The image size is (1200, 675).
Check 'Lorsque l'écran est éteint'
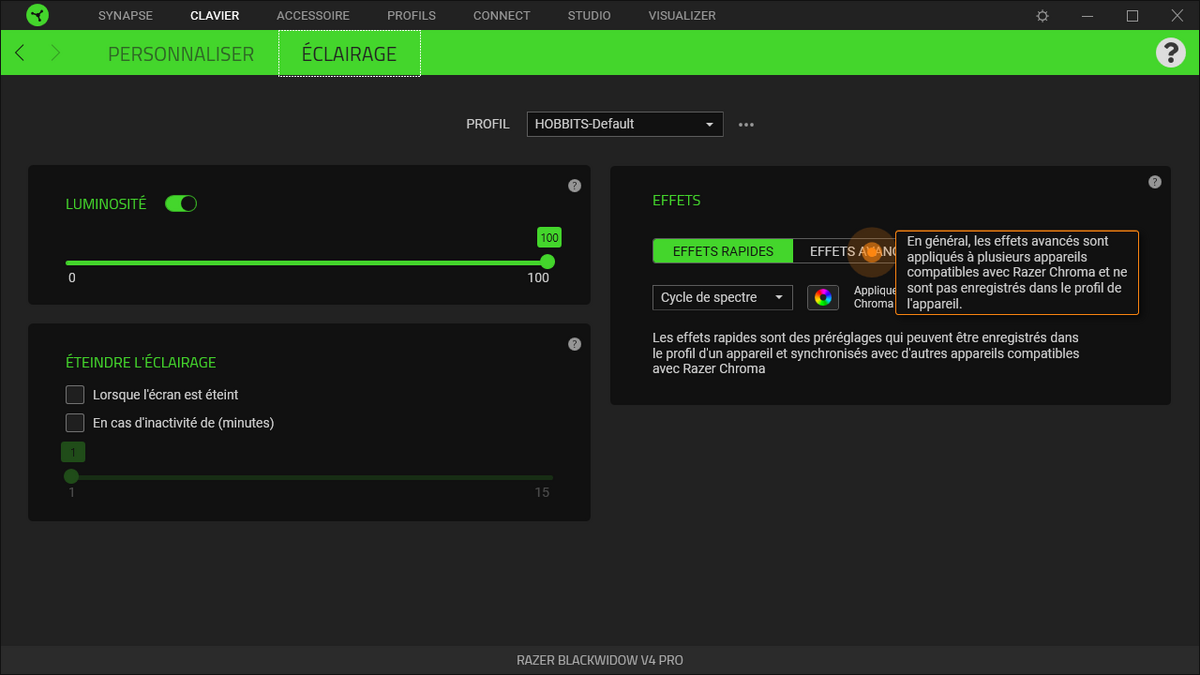coord(75,394)
